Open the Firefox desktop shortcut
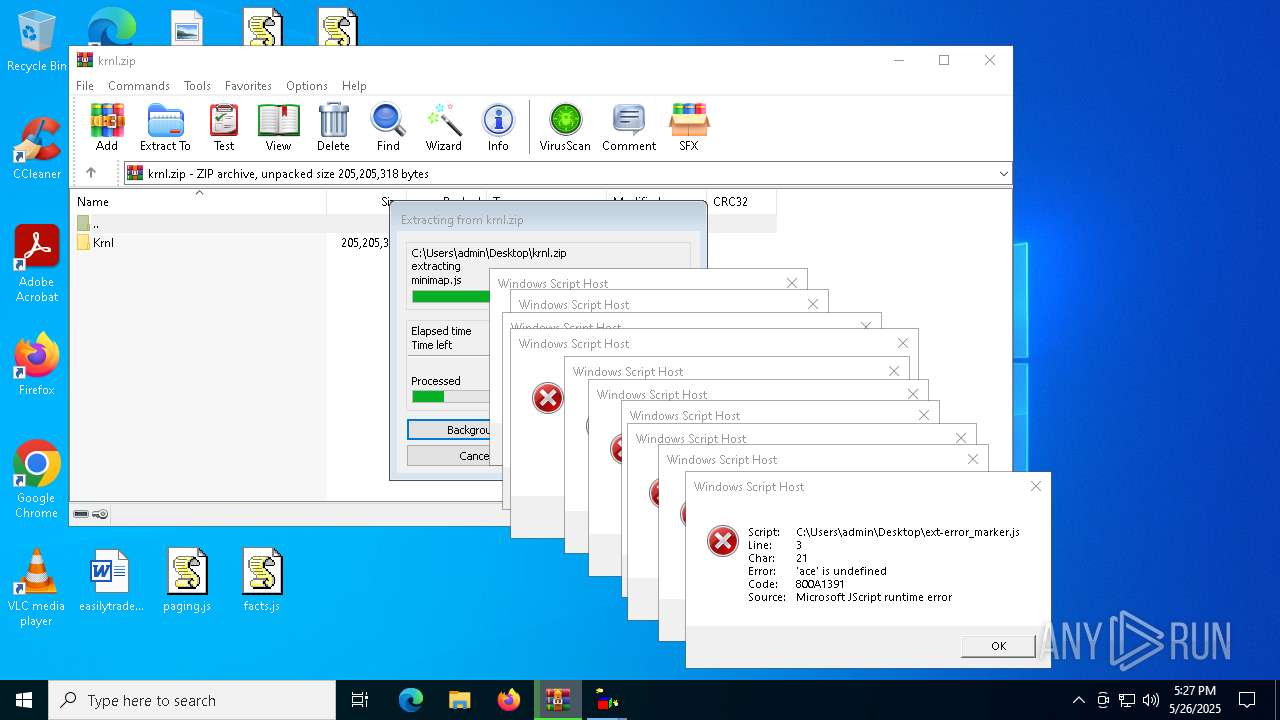1280x720 pixels. [37, 364]
